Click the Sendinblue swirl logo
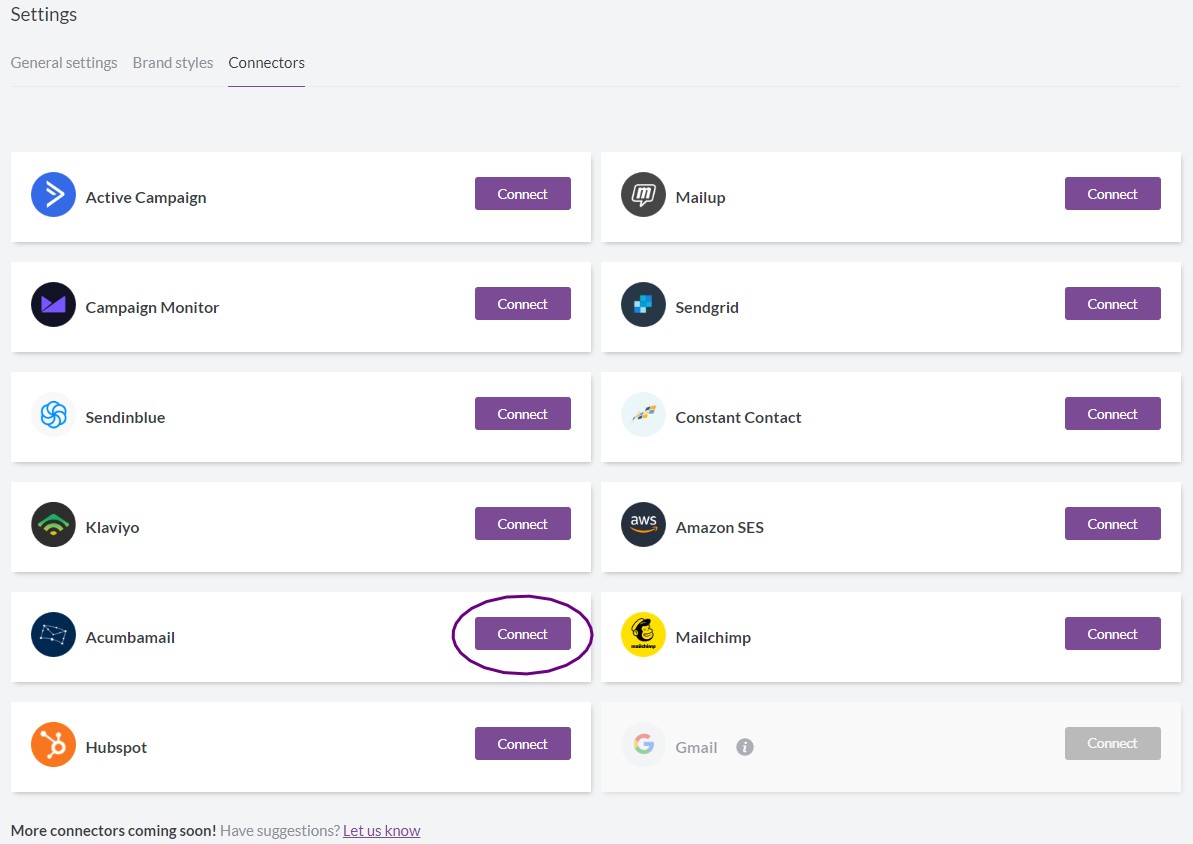The image size is (1193, 844). pyautogui.click(x=53, y=415)
